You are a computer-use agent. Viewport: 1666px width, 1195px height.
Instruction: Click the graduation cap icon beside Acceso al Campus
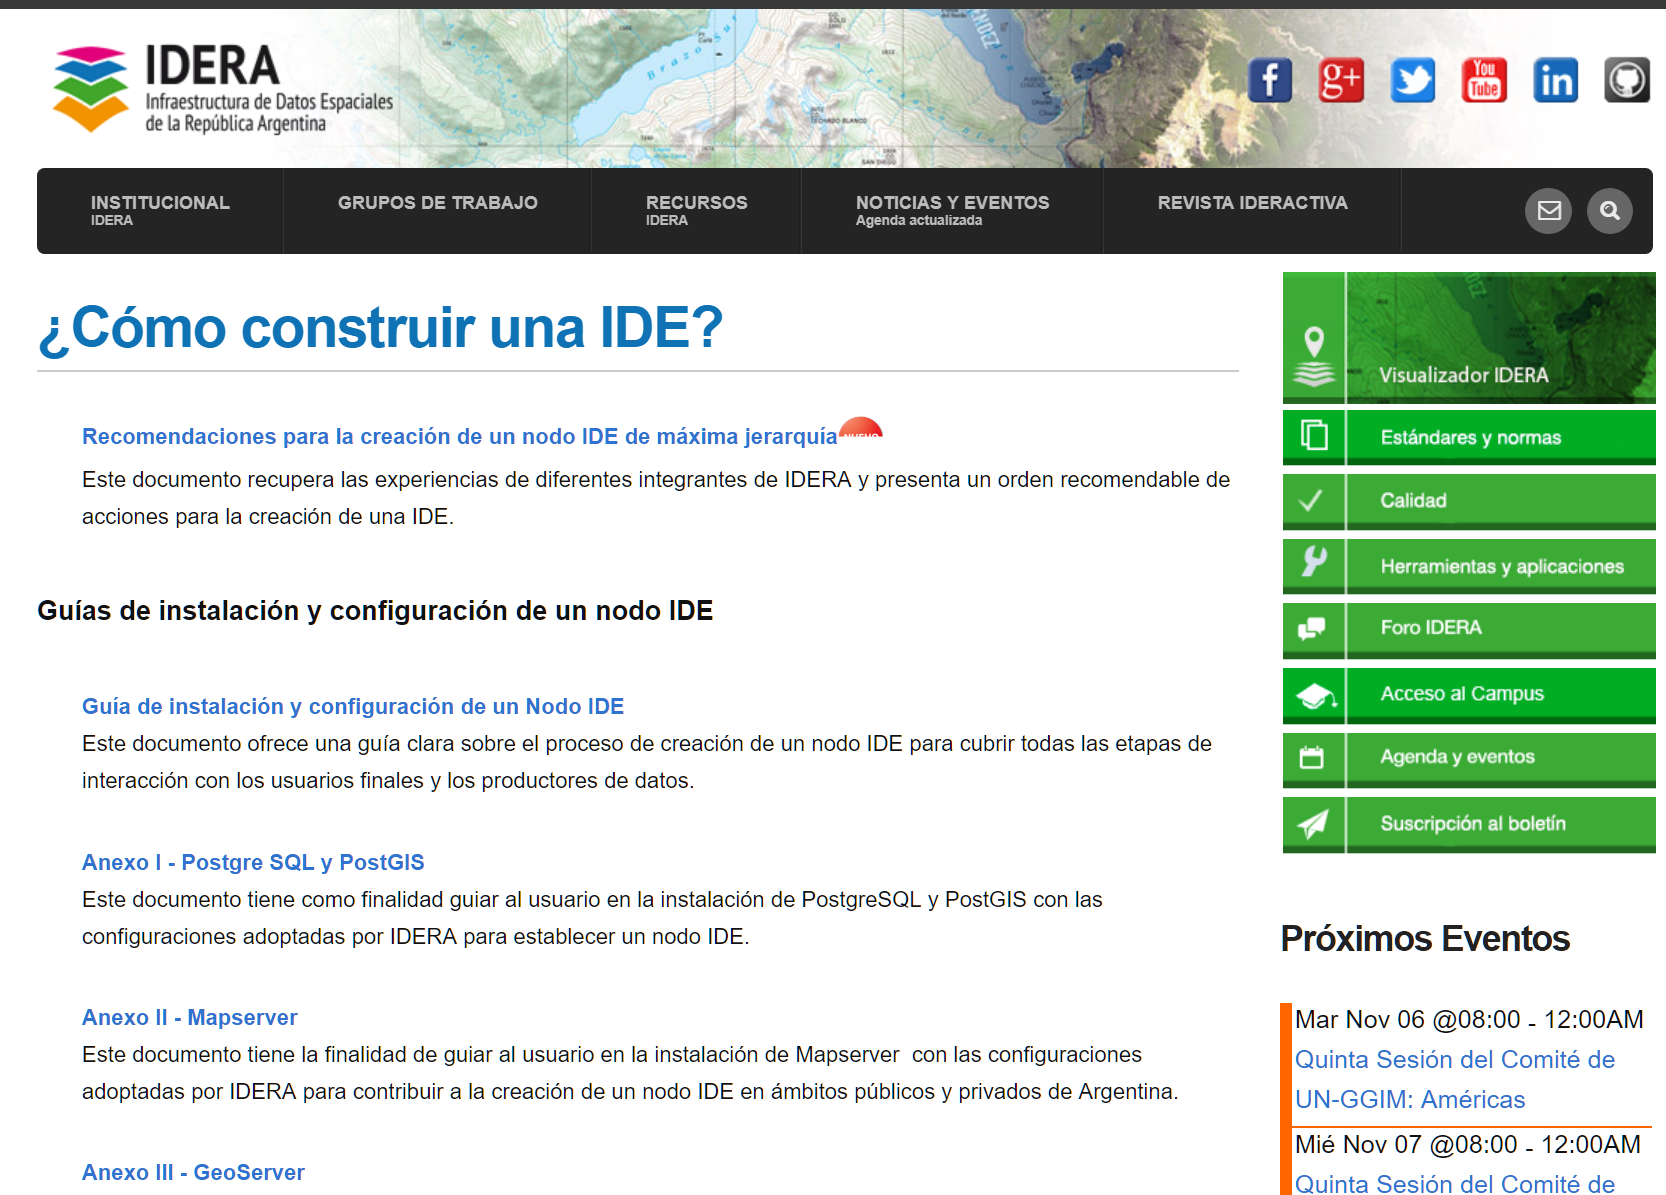pyautogui.click(x=1316, y=695)
